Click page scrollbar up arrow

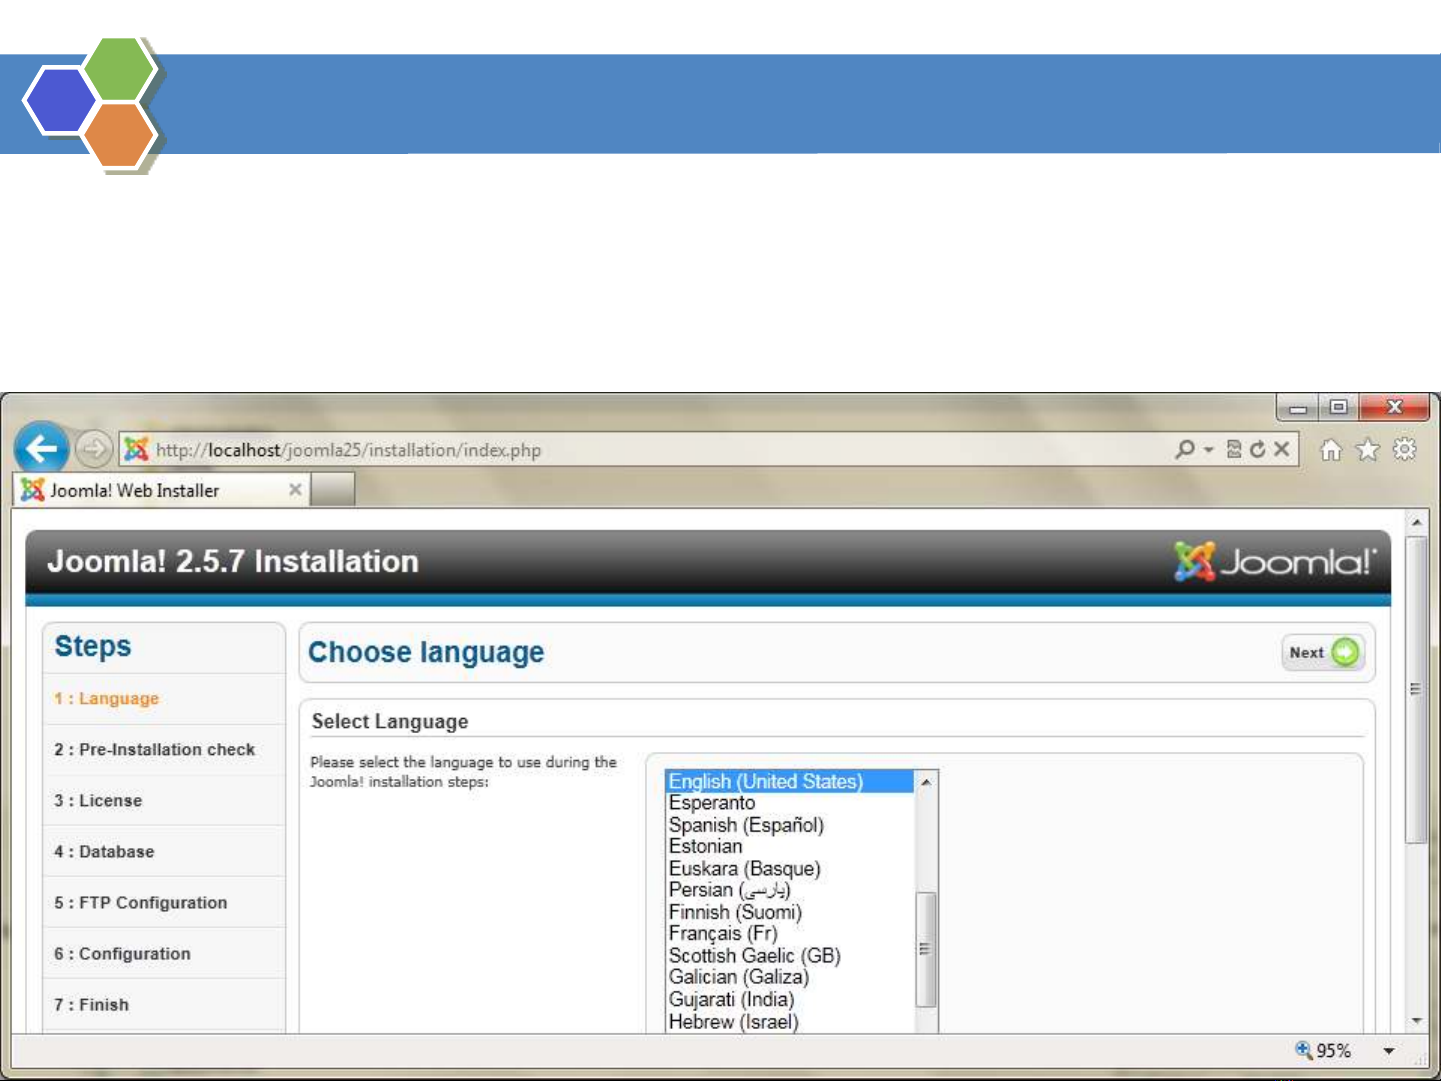pos(1416,523)
